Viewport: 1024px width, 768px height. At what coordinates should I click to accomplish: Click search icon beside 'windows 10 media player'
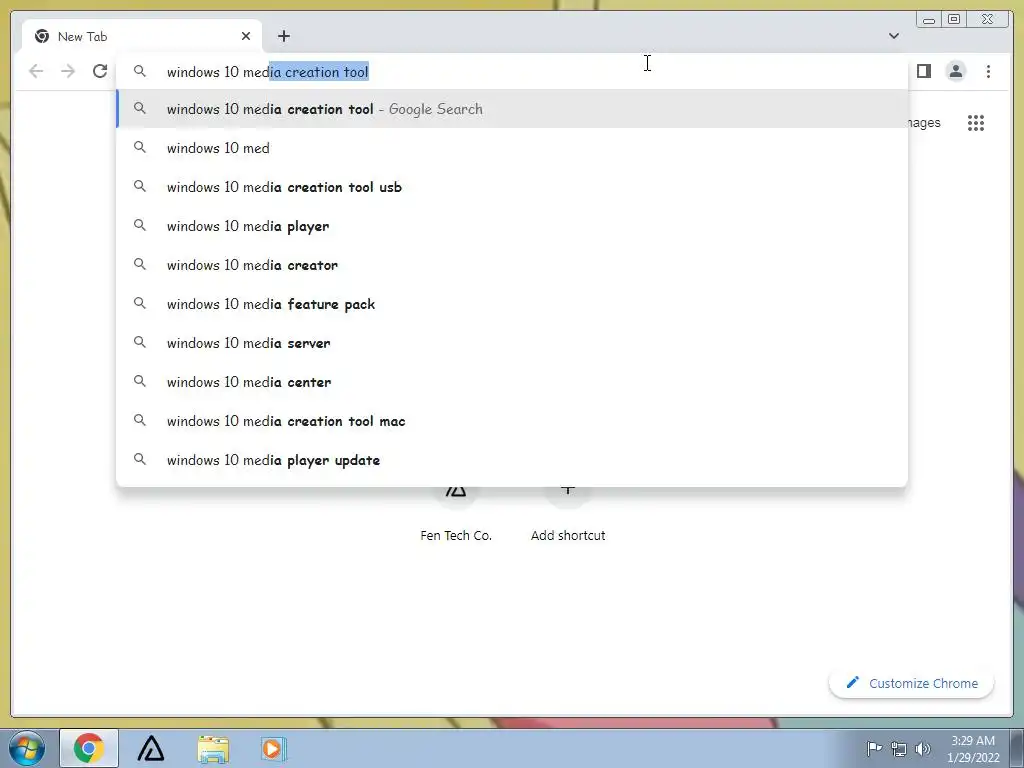tap(140, 225)
